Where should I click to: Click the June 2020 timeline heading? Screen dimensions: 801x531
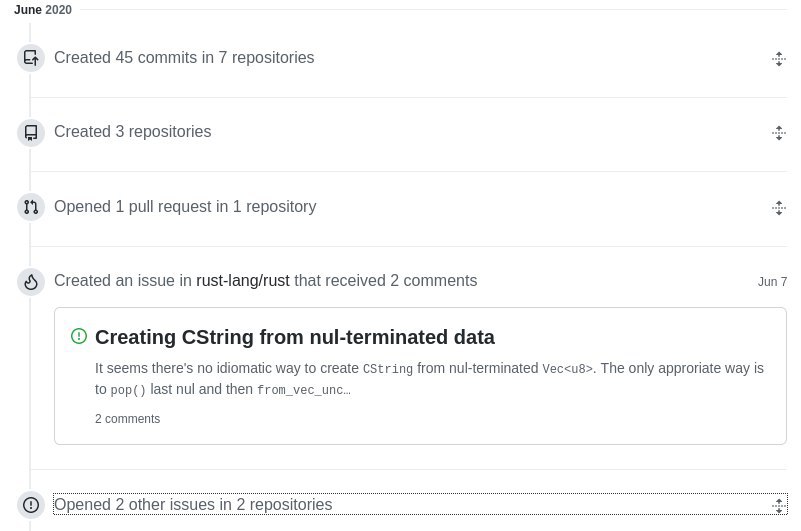[x=43, y=10]
